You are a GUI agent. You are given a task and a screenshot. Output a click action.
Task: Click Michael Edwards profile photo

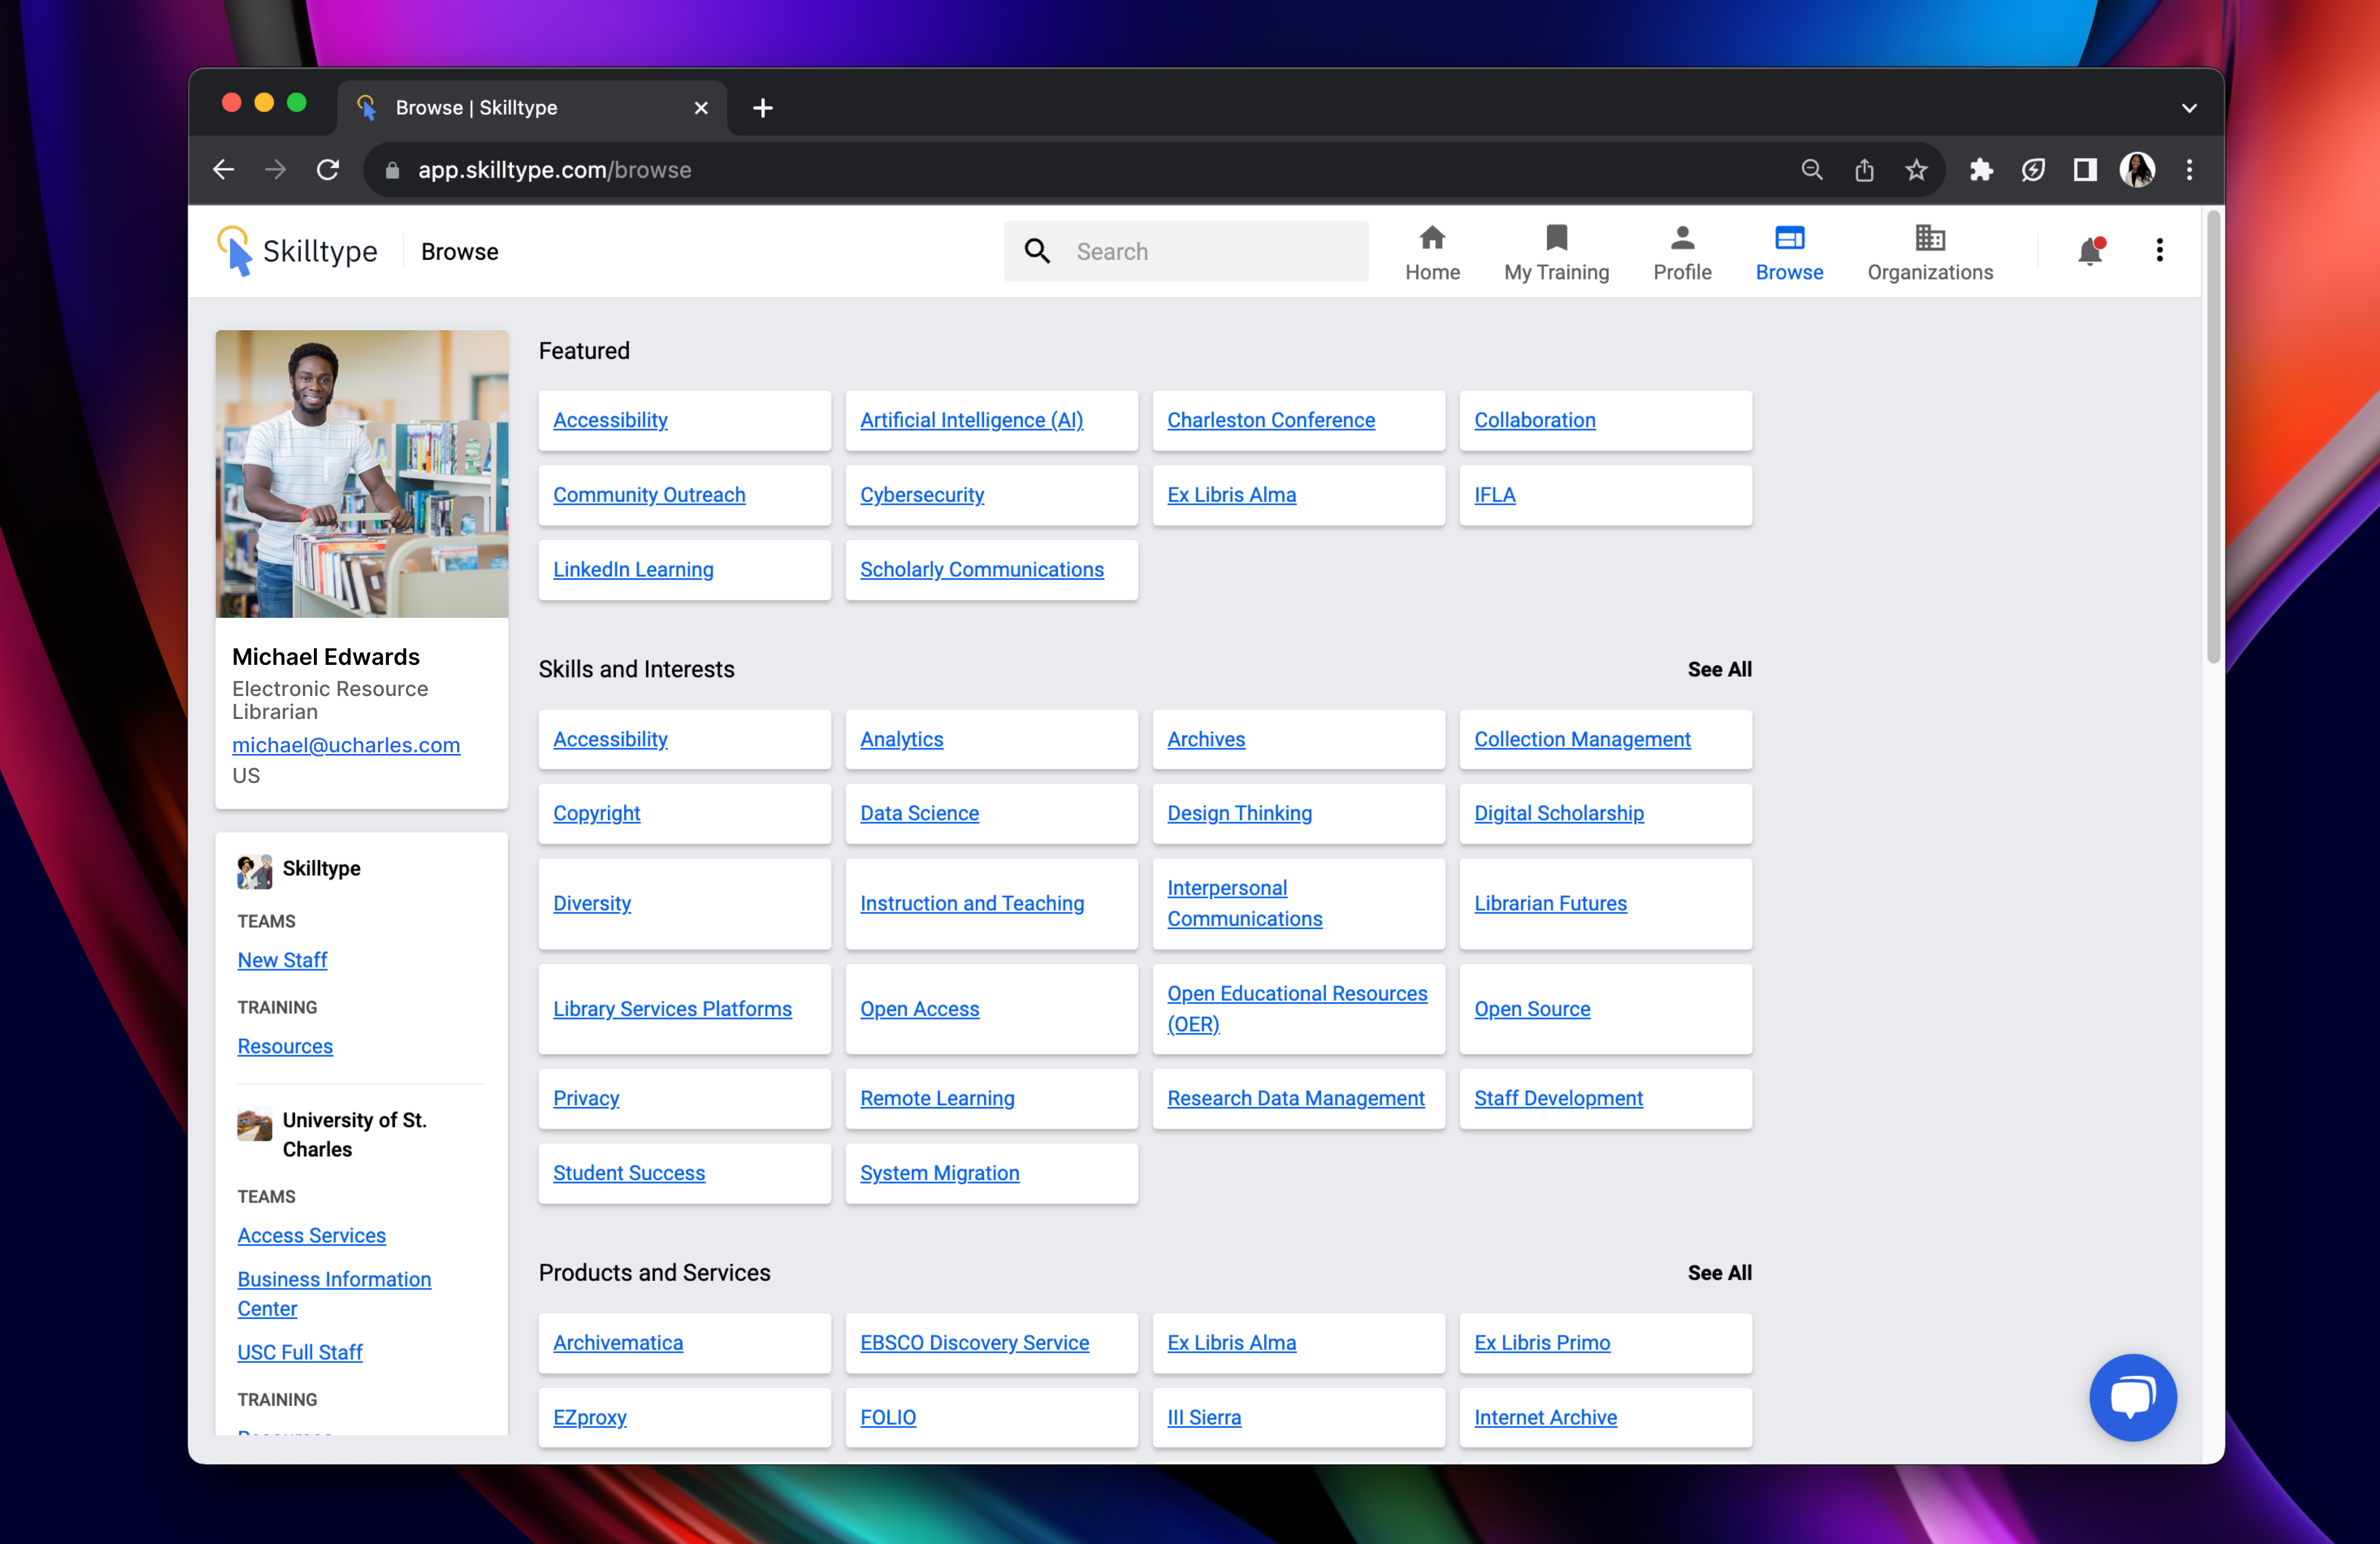[x=361, y=474]
